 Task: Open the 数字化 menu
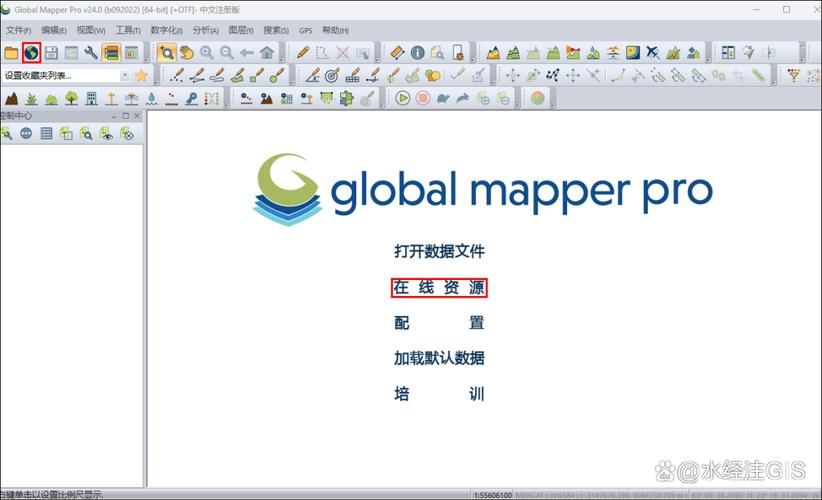coord(166,30)
